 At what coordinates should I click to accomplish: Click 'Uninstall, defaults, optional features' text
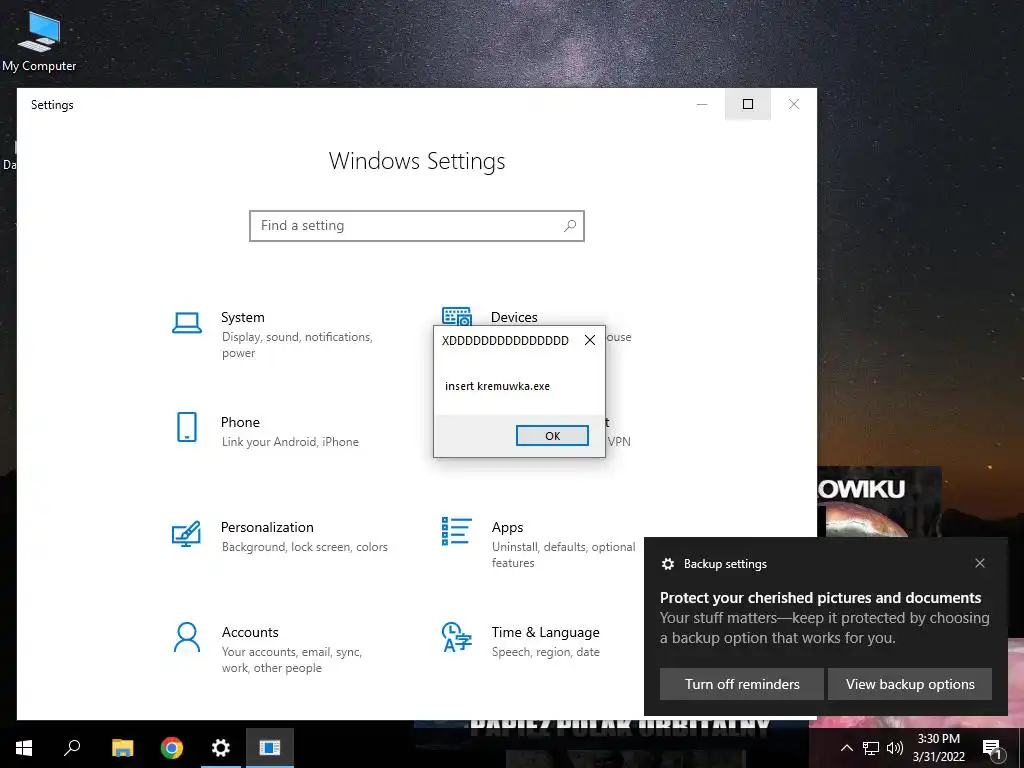click(564, 554)
